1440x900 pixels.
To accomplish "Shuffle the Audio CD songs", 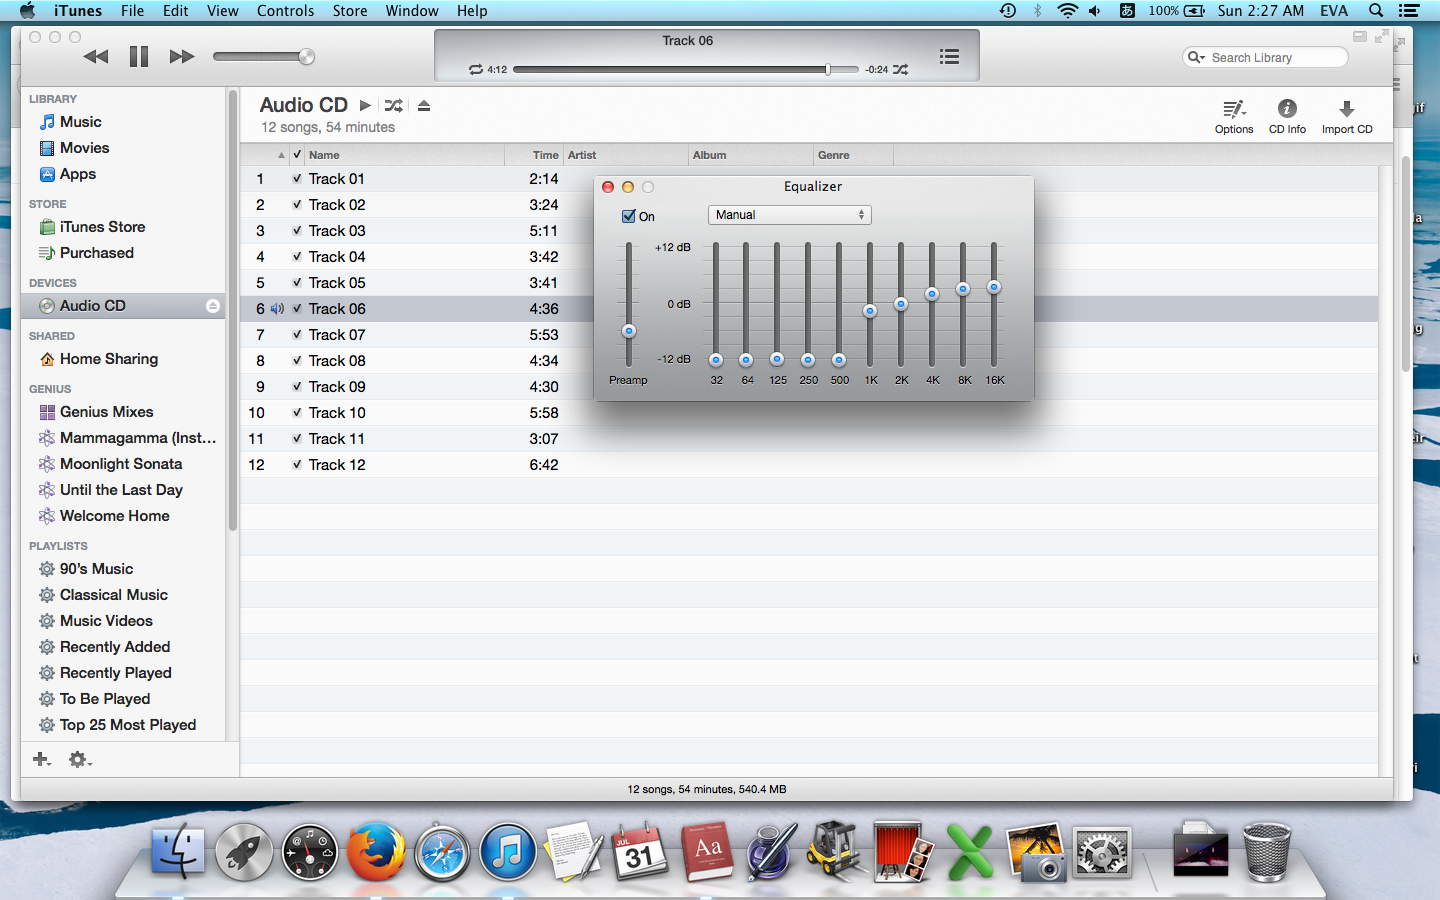I will pyautogui.click(x=394, y=106).
